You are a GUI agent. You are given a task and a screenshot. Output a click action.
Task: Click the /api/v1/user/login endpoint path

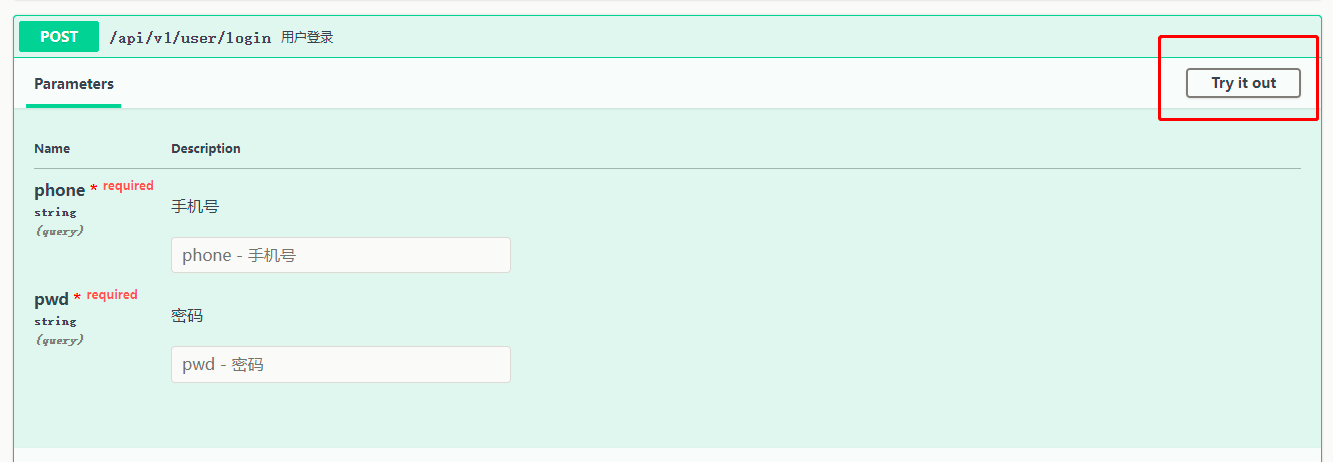point(190,38)
